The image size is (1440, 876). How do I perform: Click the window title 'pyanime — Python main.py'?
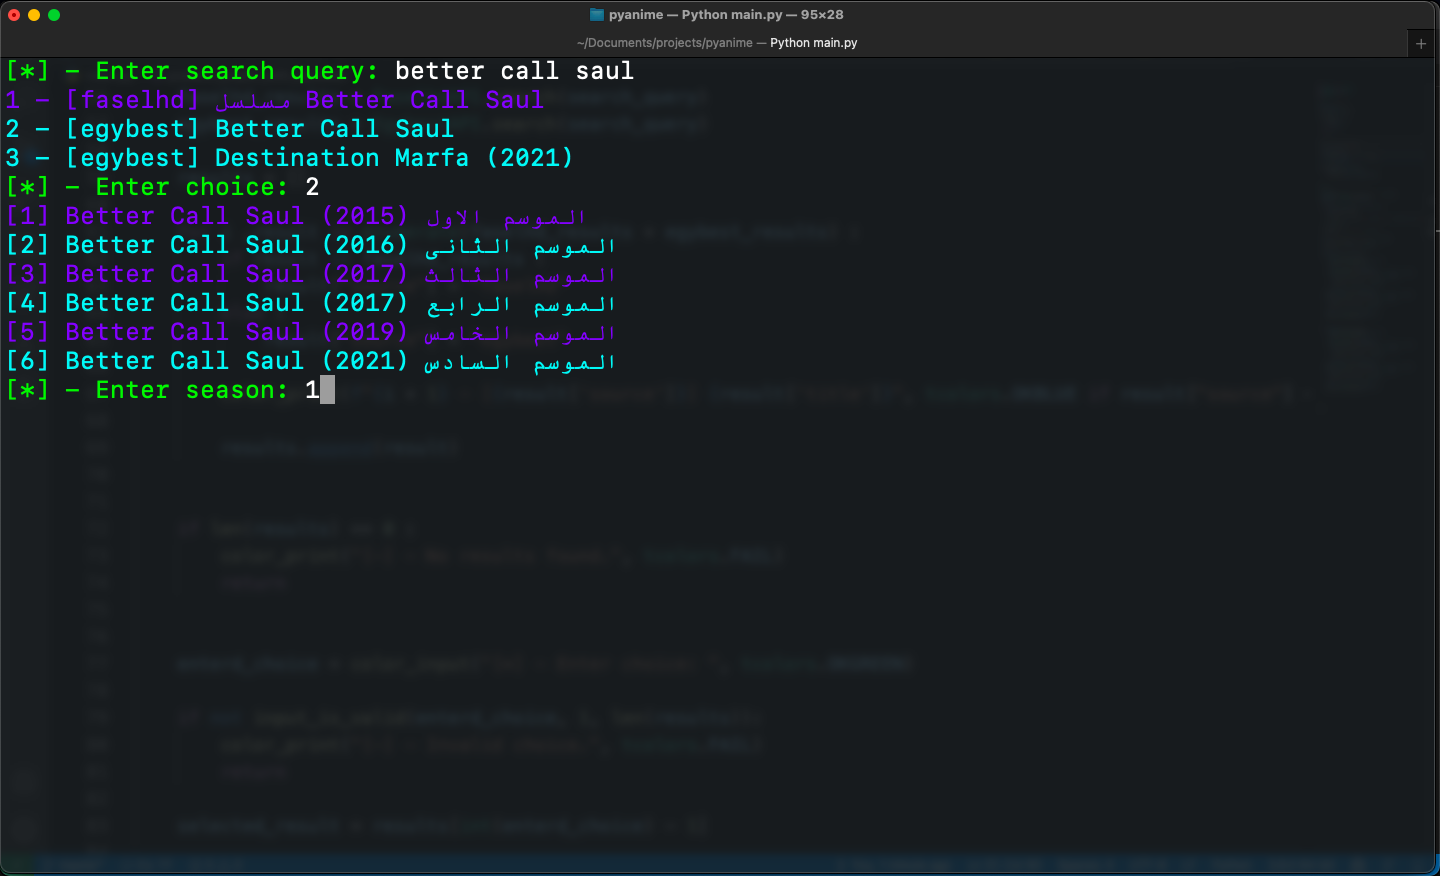click(x=726, y=15)
